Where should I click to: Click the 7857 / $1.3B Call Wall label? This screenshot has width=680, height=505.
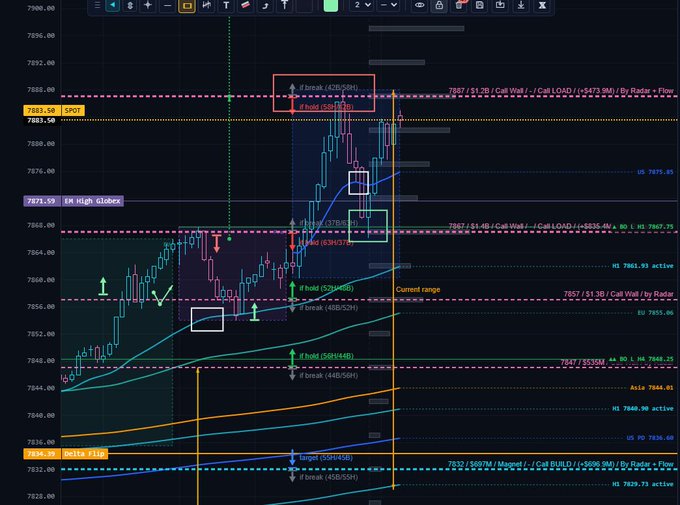click(618, 294)
